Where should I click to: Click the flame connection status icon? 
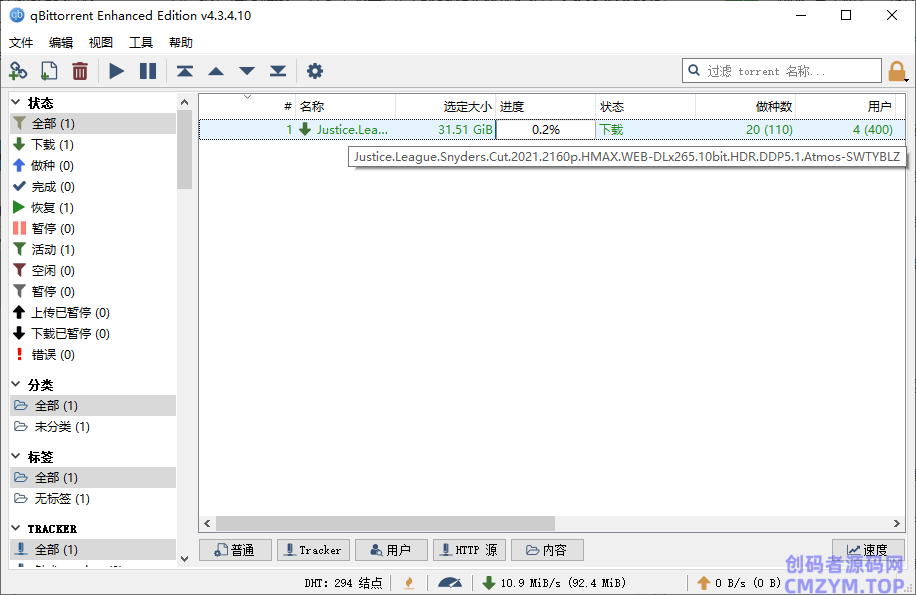click(x=408, y=583)
